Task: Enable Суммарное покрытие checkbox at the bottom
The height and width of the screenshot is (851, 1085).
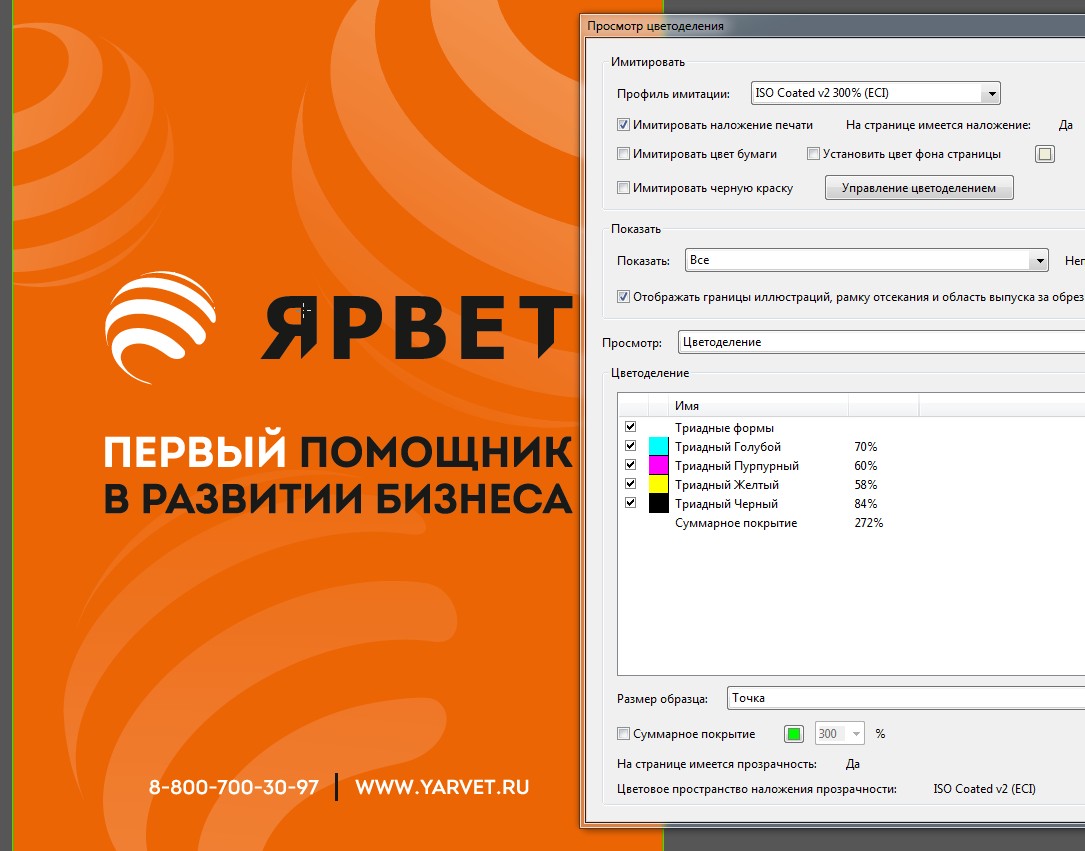Action: pyautogui.click(x=623, y=733)
